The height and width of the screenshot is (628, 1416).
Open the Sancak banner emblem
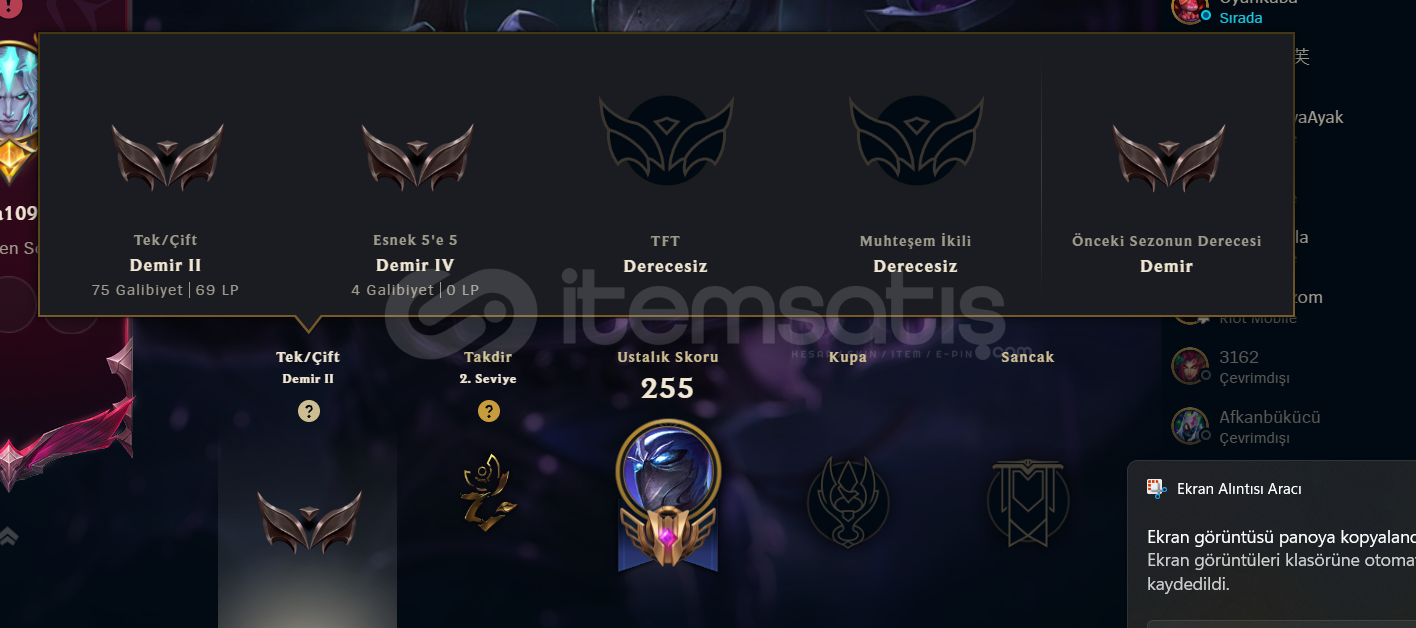[x=1028, y=503]
